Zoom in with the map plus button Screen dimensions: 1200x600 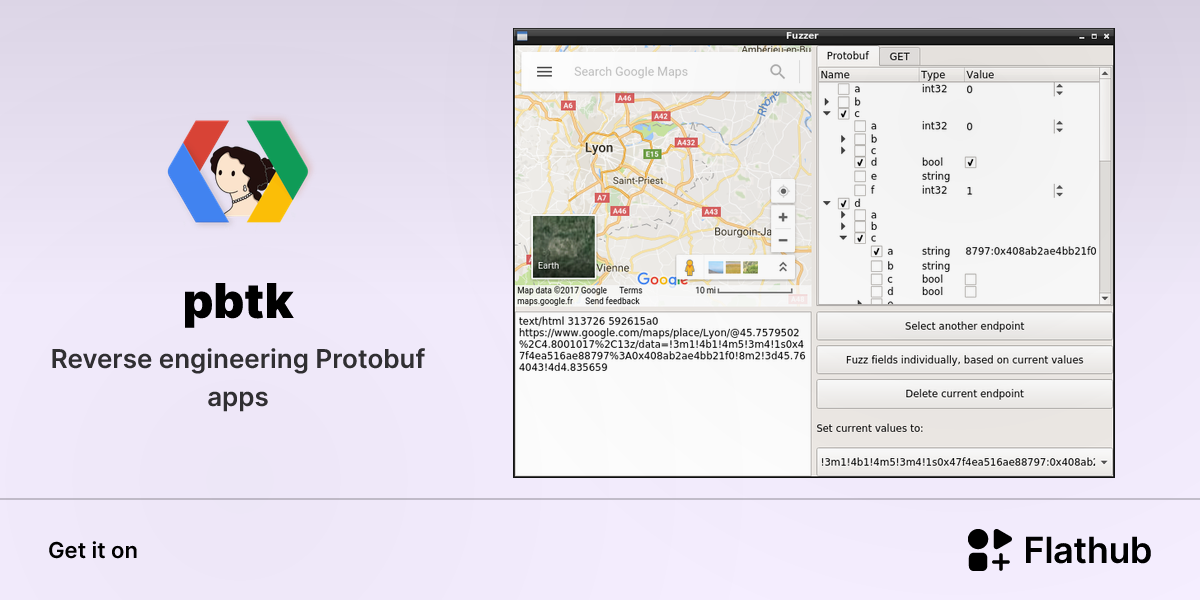(783, 217)
